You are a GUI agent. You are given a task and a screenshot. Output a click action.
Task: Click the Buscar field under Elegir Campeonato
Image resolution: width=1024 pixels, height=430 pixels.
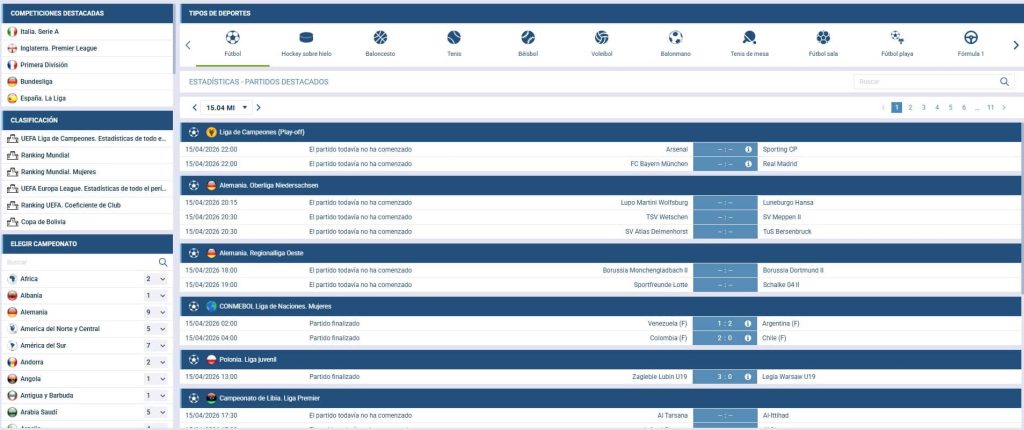coord(81,262)
